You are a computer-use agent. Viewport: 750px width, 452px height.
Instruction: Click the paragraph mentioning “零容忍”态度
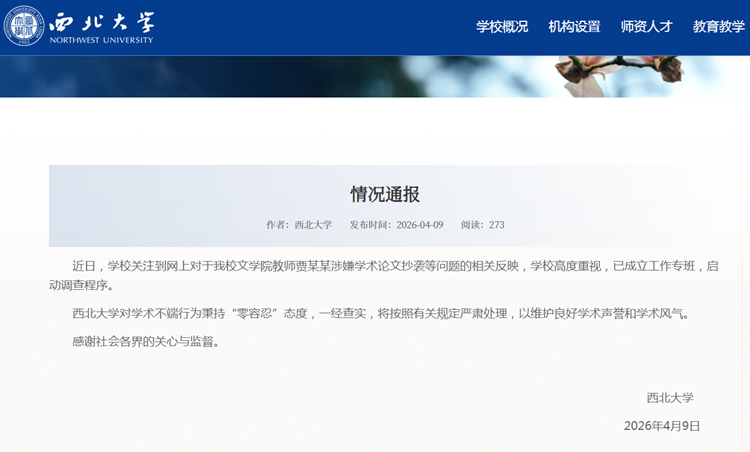381,314
